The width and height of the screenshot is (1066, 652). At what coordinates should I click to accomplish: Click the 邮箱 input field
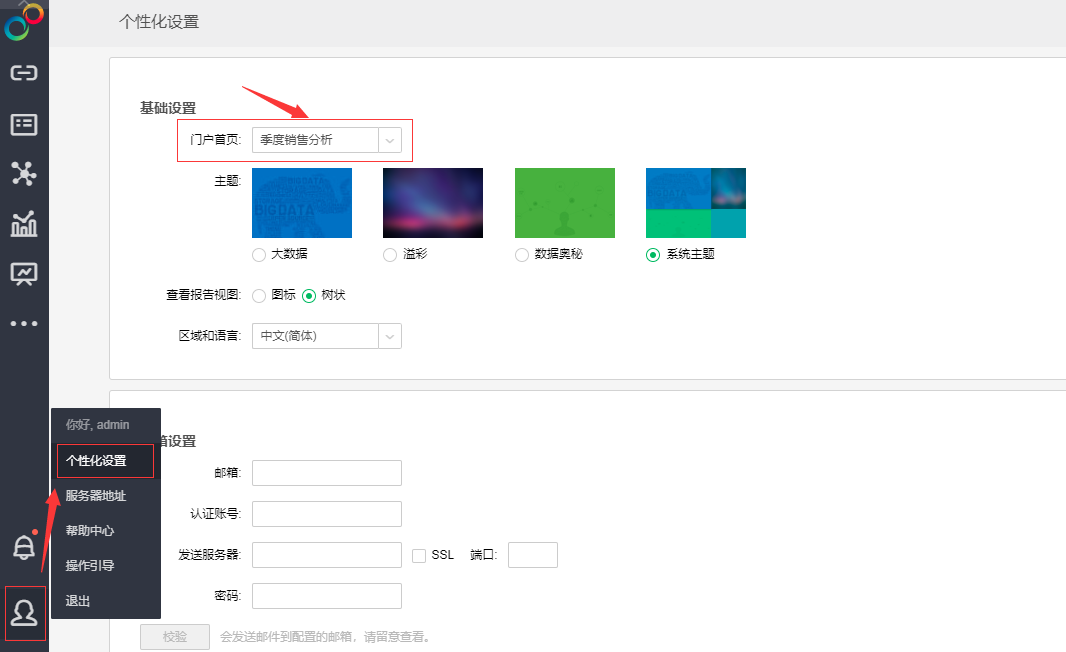click(x=327, y=473)
